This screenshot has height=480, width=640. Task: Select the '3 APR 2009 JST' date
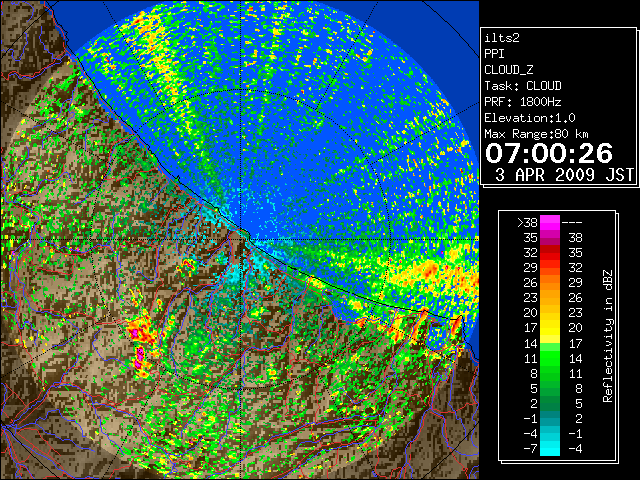[x=564, y=175]
